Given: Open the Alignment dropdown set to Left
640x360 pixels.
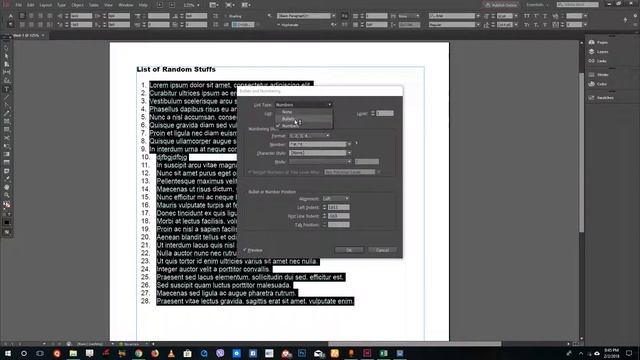Looking at the screenshot, I should 336,198.
